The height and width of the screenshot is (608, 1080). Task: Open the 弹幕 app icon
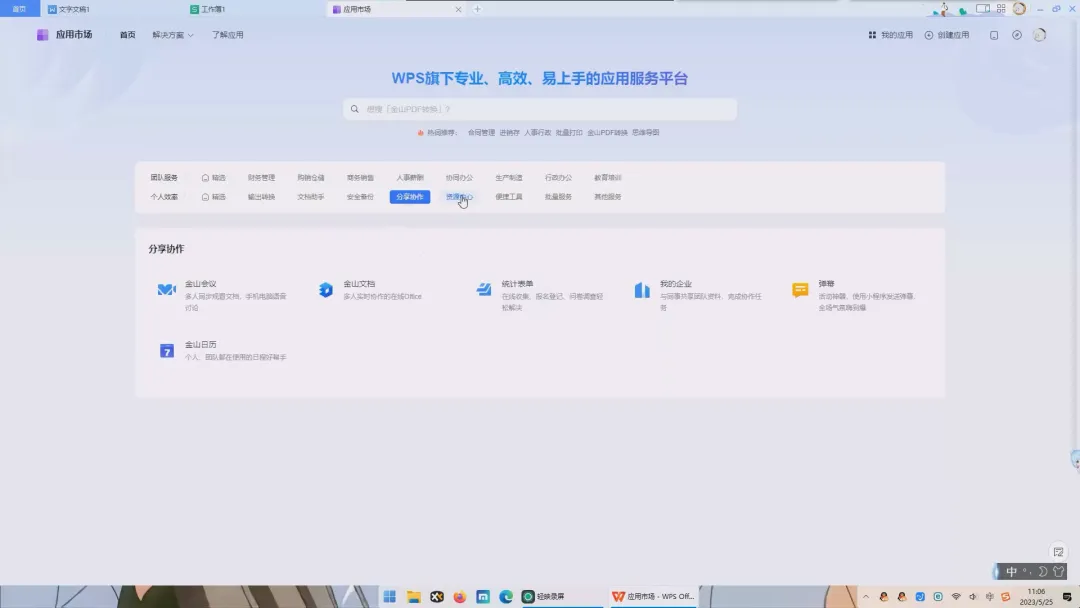800,290
